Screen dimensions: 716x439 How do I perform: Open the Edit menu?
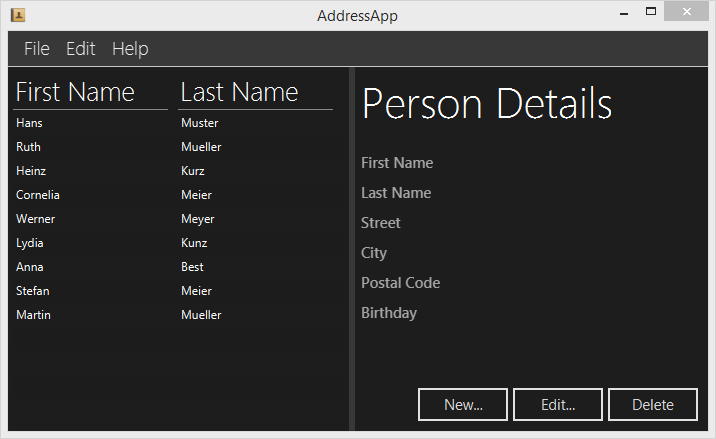pos(81,49)
